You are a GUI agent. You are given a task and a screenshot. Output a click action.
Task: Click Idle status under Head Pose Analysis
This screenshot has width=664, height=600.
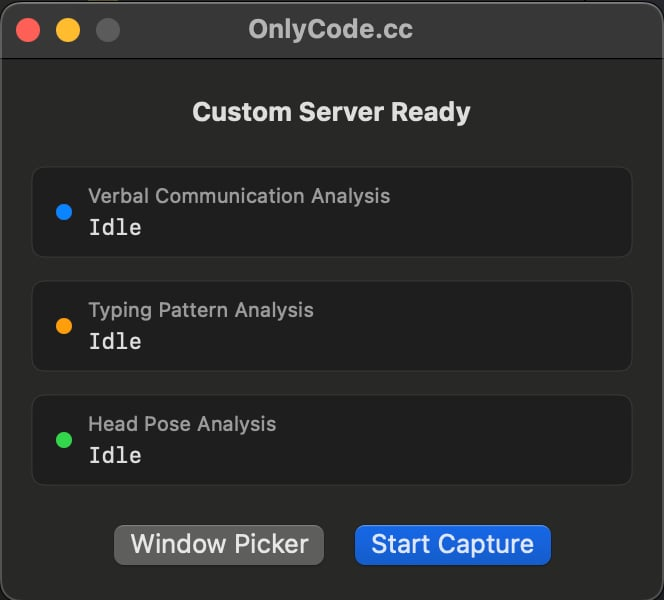tap(115, 456)
